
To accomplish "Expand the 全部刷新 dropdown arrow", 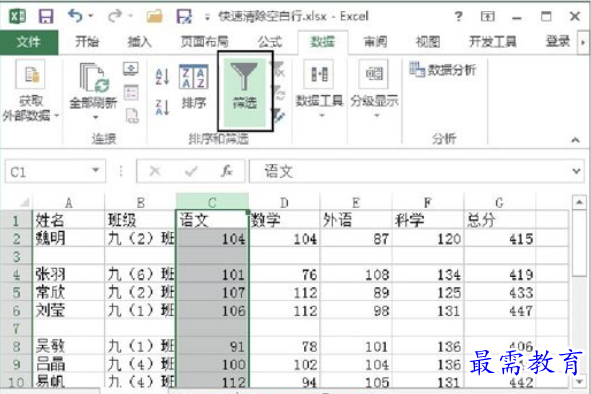I will (95, 117).
